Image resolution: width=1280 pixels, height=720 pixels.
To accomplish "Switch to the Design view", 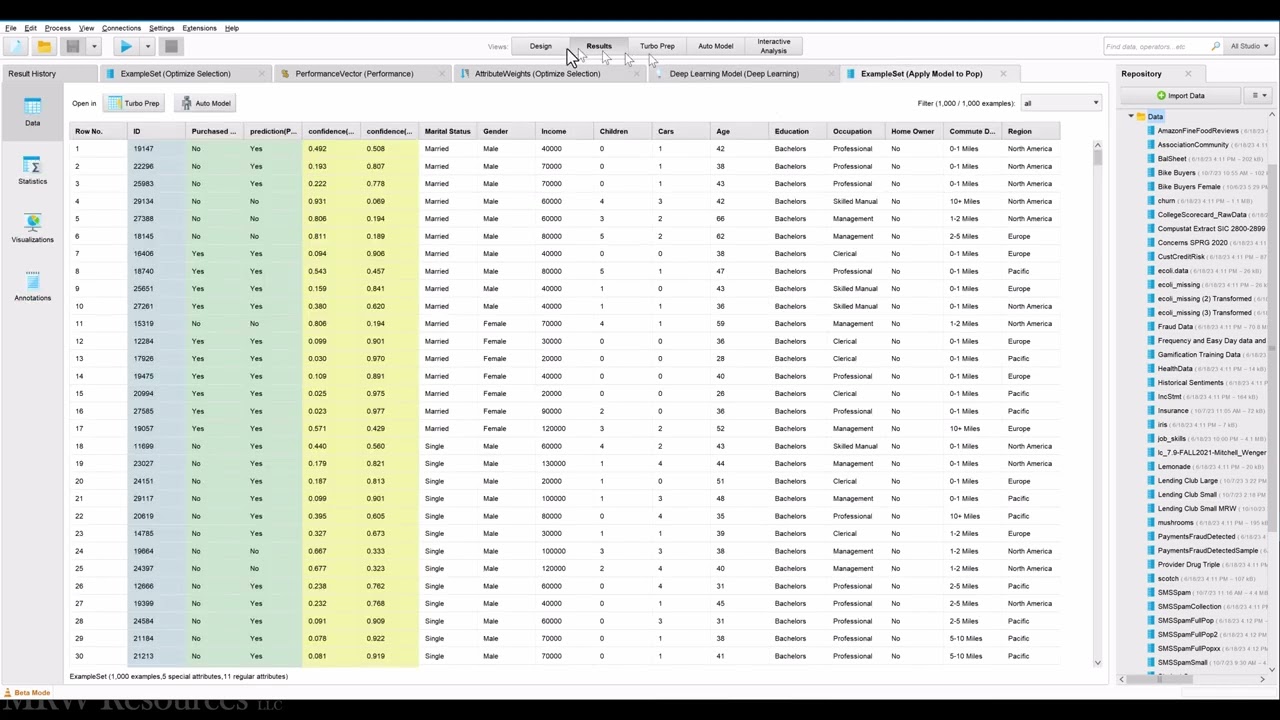I will 540,46.
